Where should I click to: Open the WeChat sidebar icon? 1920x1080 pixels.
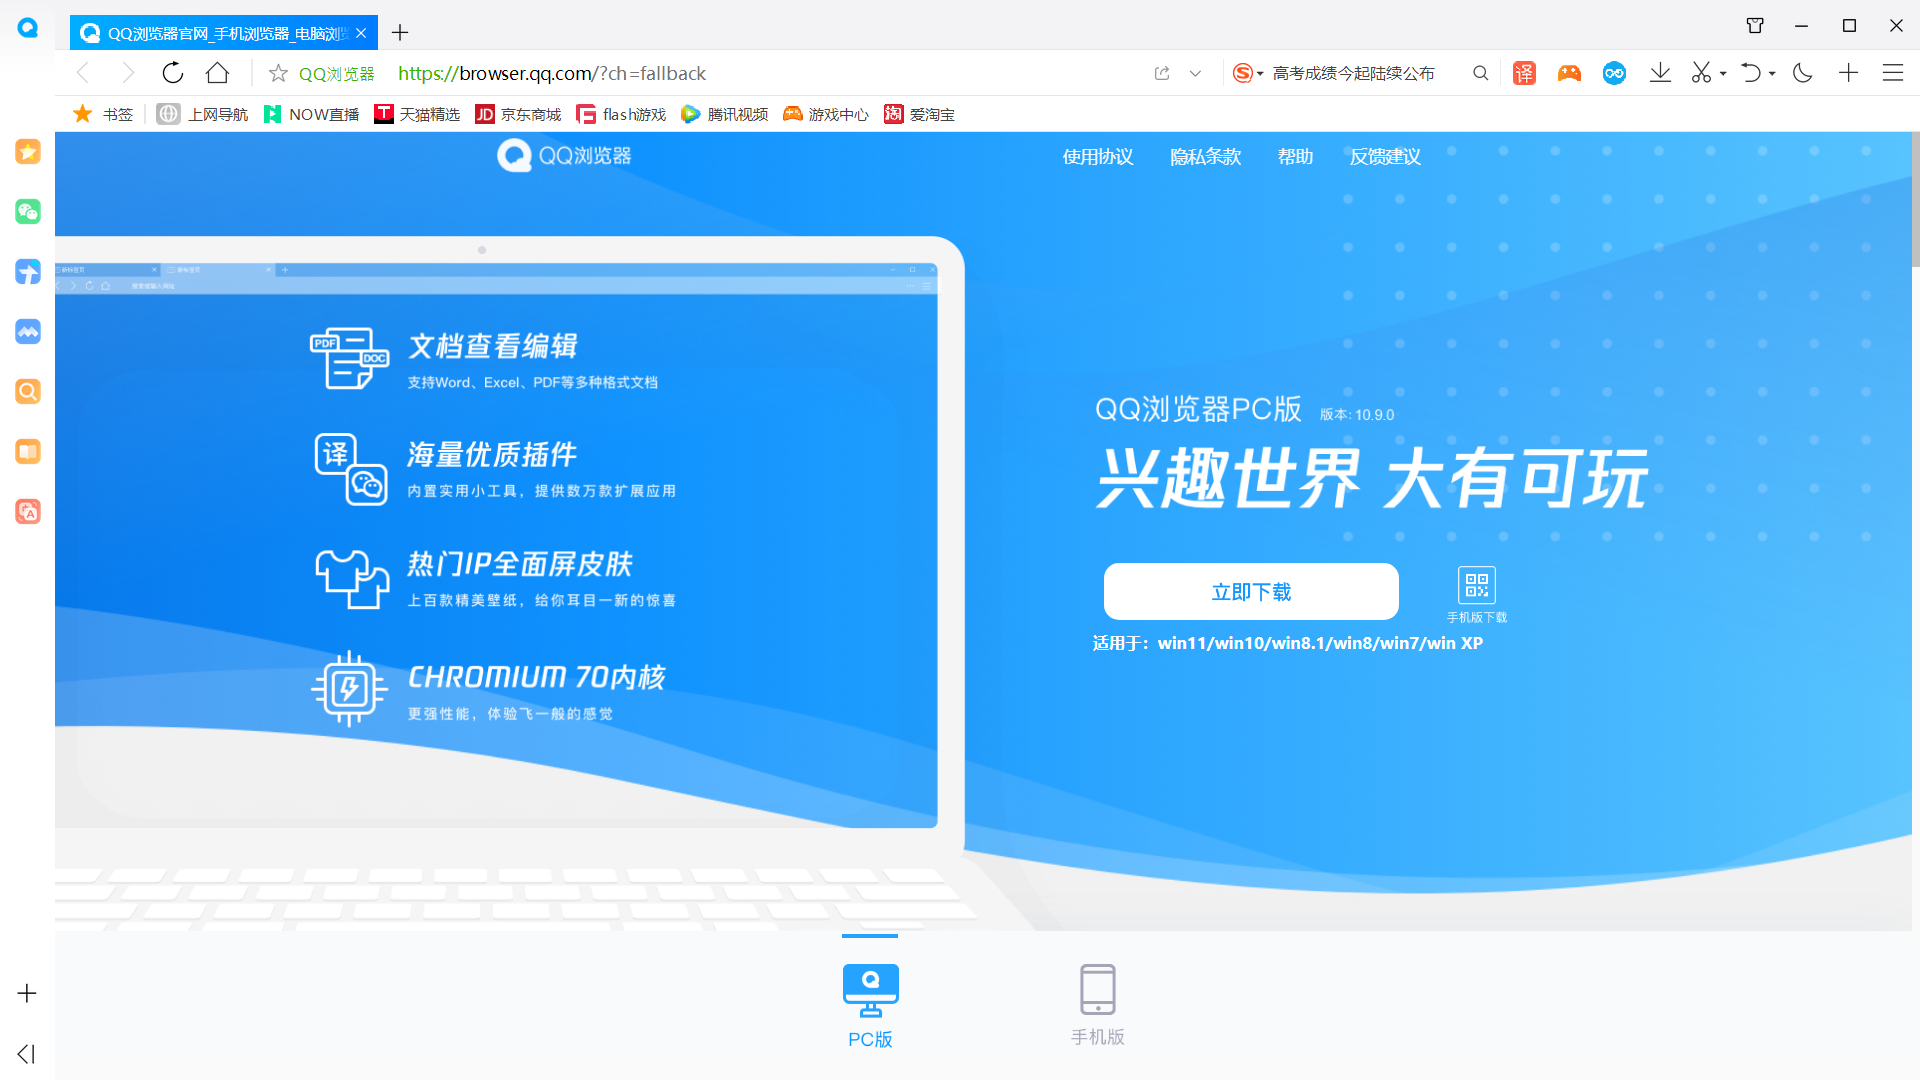coord(28,212)
